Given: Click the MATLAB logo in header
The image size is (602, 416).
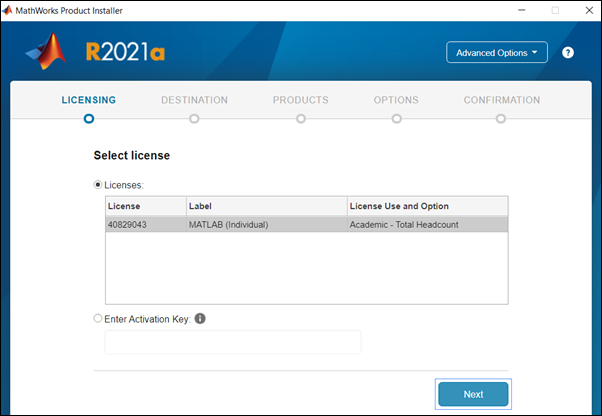Looking at the screenshot, I should click(x=46, y=51).
